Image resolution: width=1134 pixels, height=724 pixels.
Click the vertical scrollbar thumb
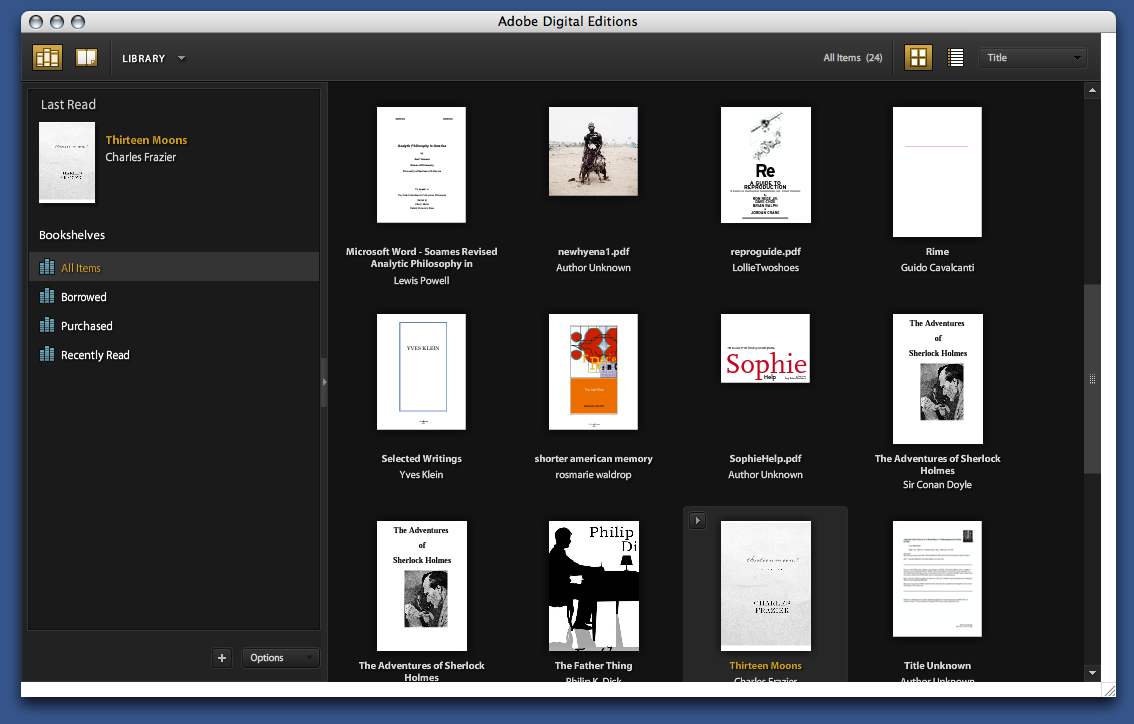(x=1092, y=379)
